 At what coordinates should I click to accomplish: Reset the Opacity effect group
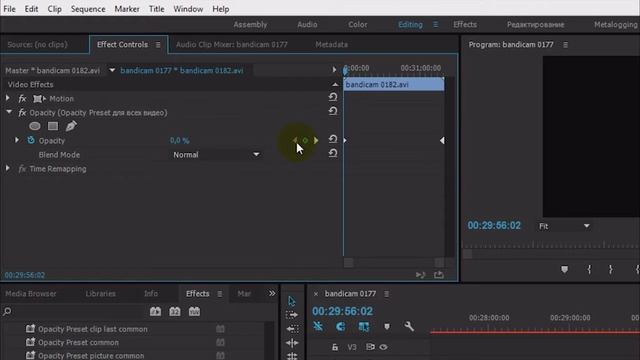click(x=333, y=111)
